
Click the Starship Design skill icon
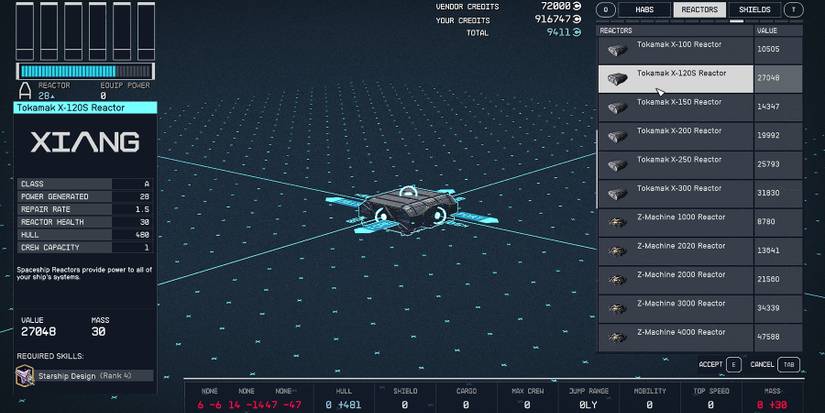tap(27, 375)
